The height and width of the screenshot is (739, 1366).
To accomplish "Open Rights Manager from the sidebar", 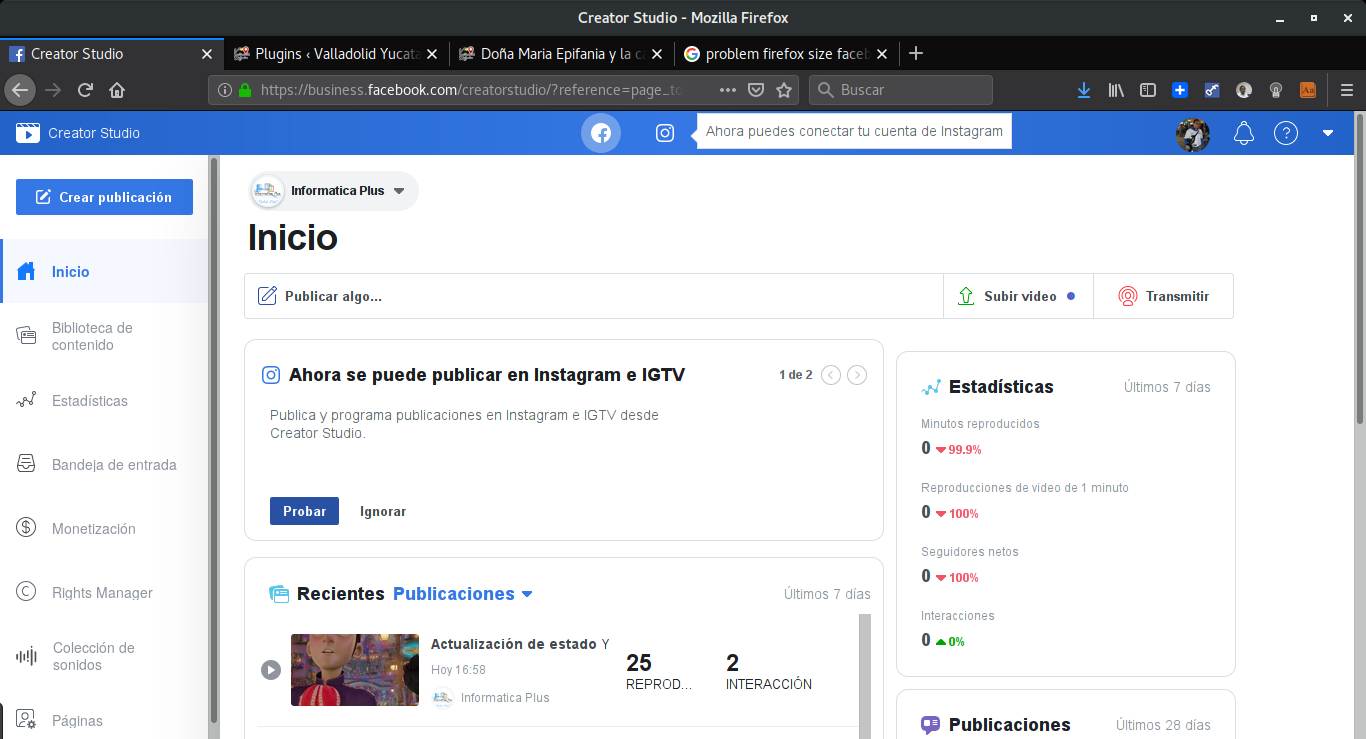I will 100,592.
